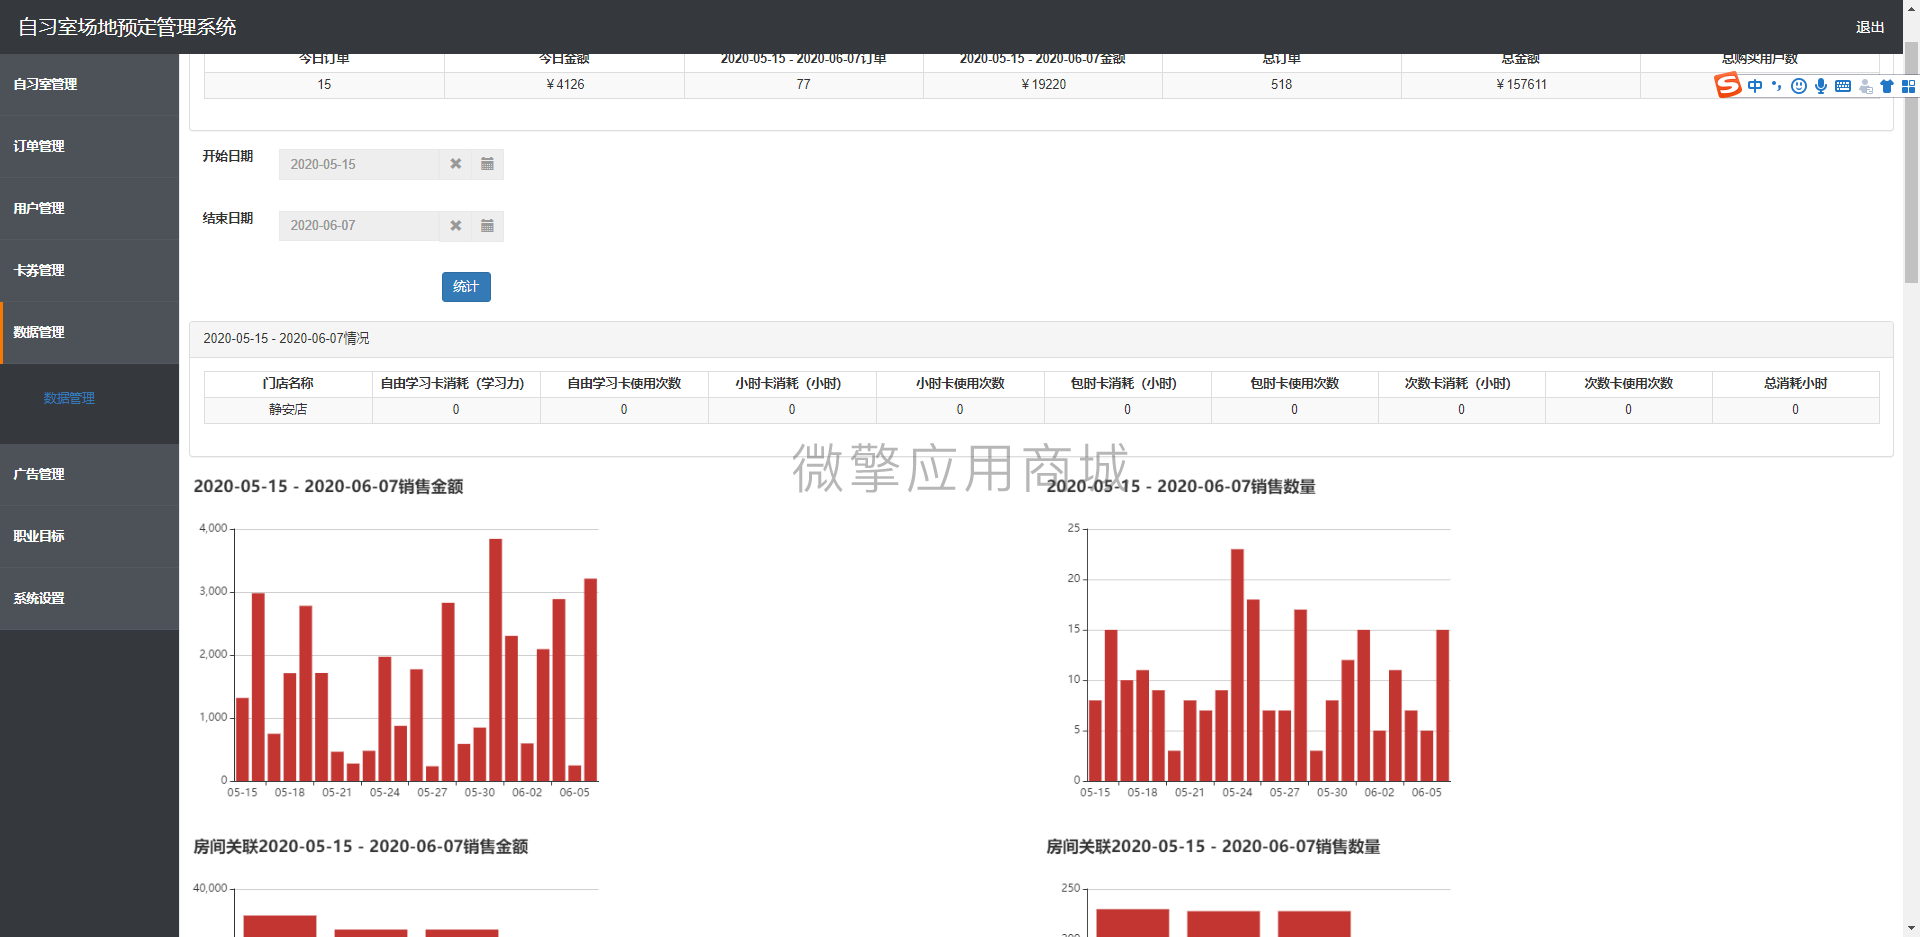The image size is (1920, 937).
Task: Collapse the 数据管理 sidebar section
Action: [89, 332]
